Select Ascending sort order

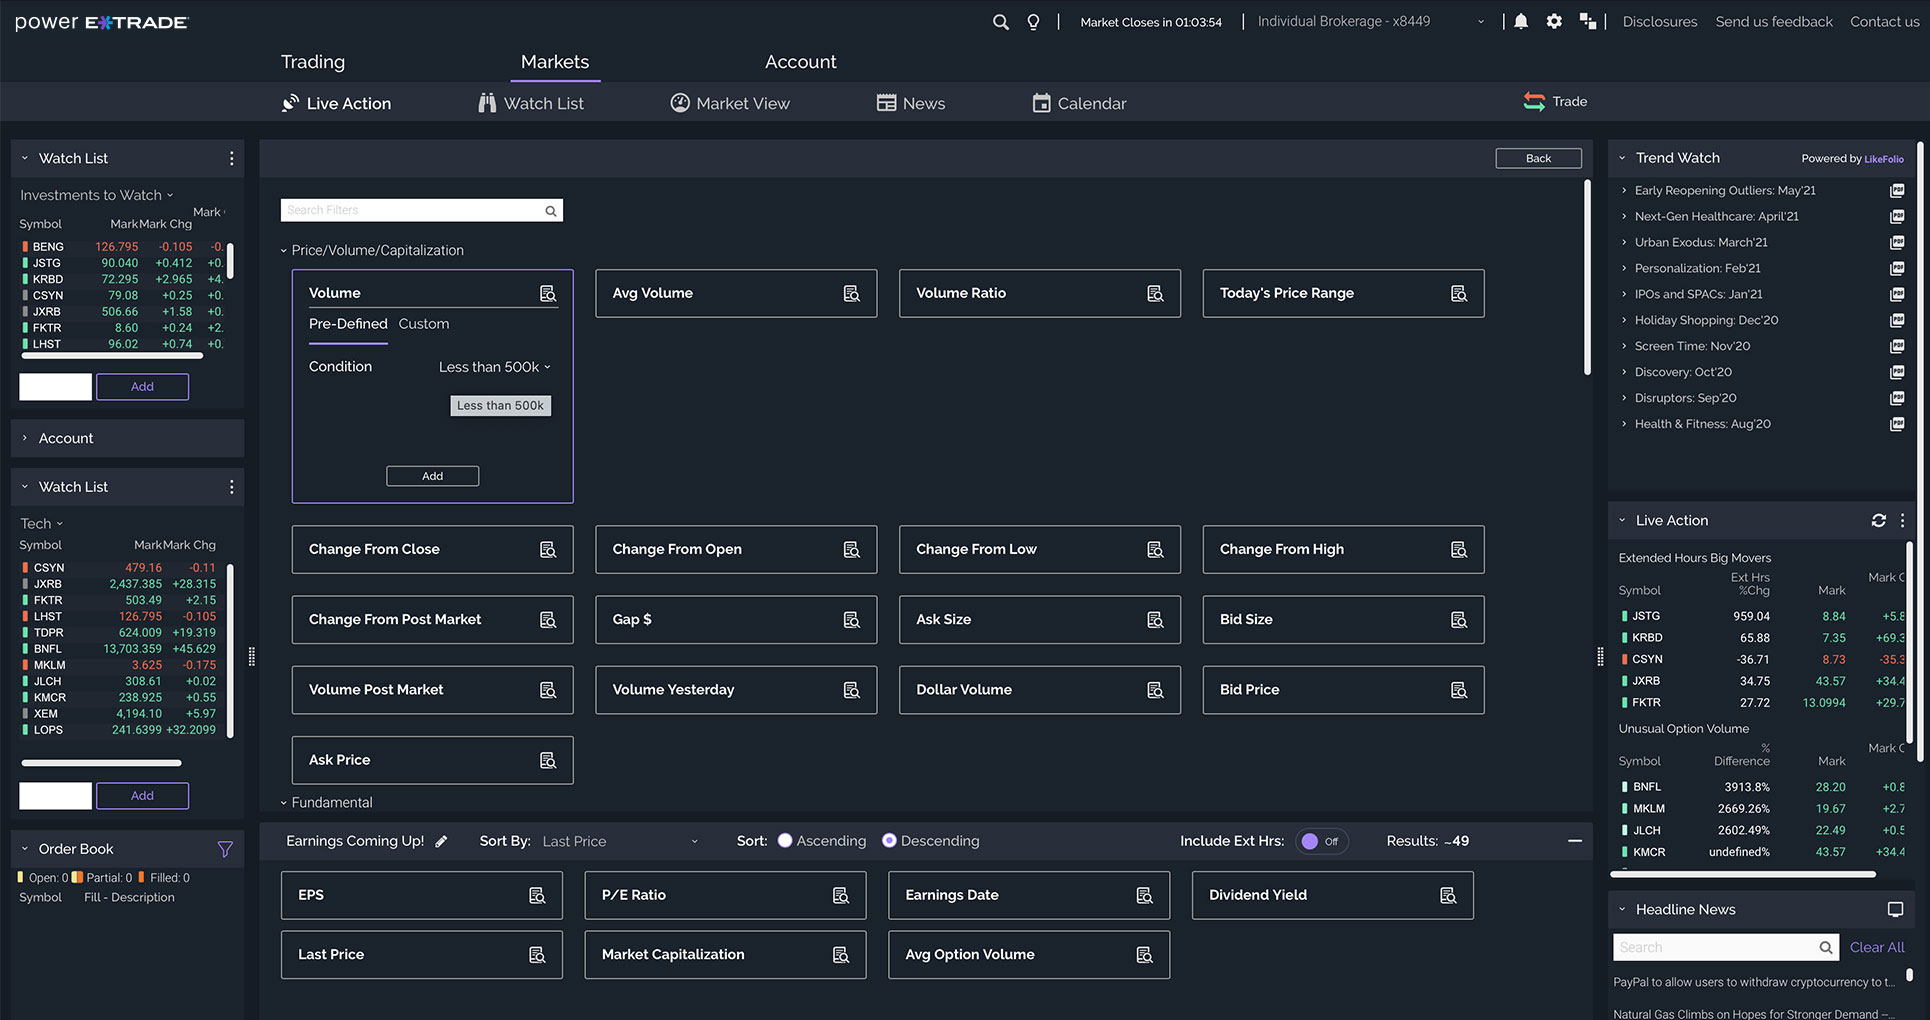point(785,841)
